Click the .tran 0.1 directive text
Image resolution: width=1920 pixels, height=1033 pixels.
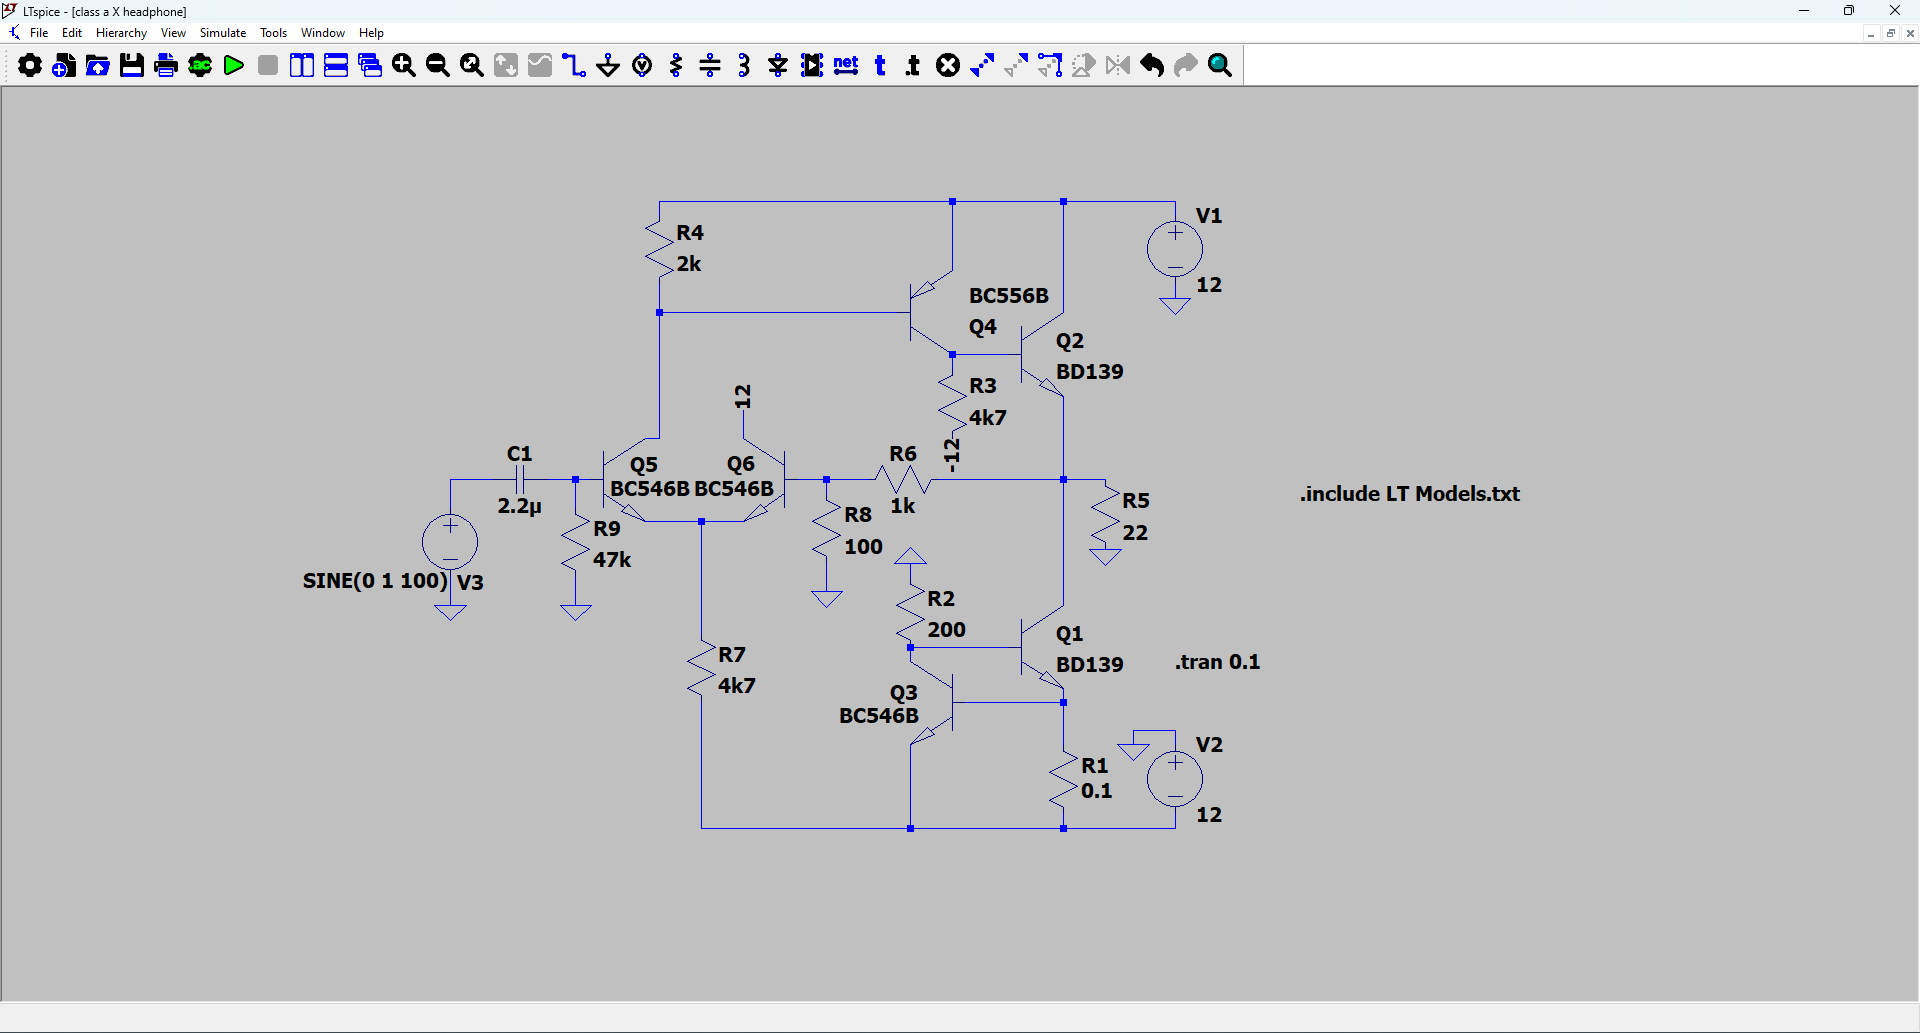click(1217, 662)
